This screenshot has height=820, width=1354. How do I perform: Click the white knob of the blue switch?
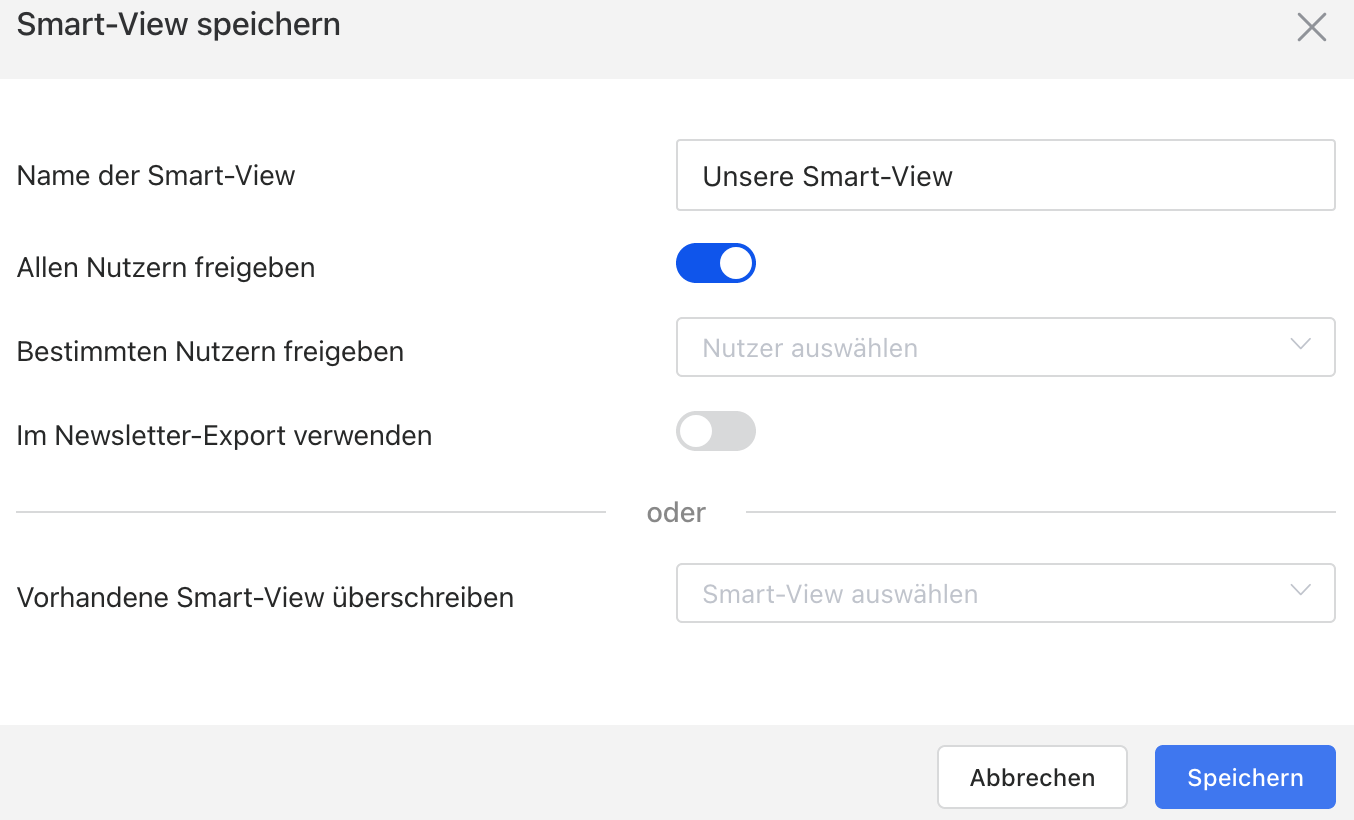coord(736,263)
